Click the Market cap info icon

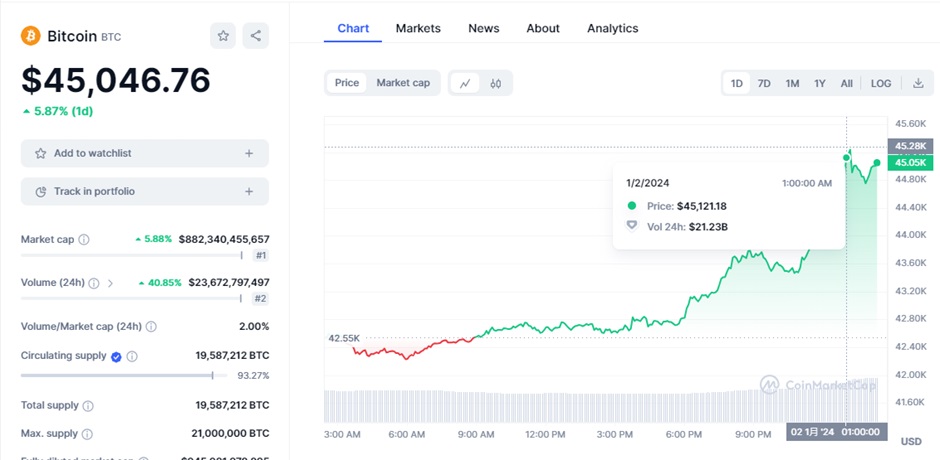(x=84, y=240)
